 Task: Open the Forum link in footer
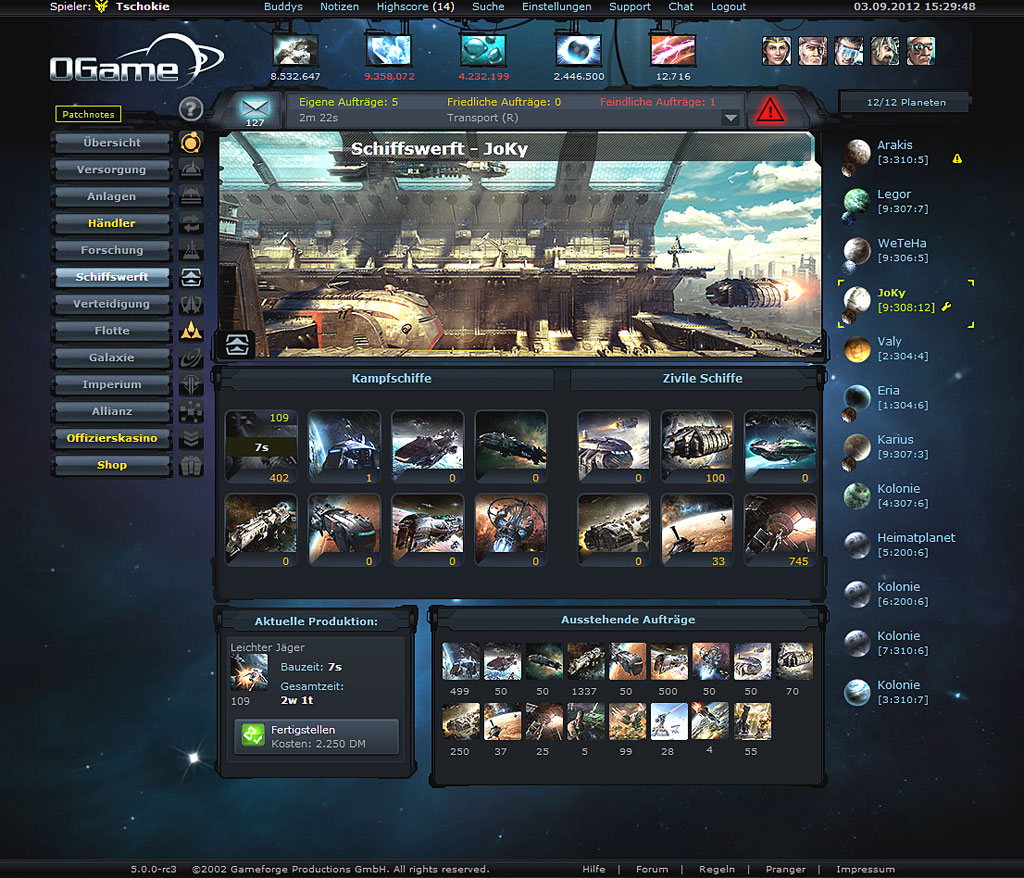[652, 869]
